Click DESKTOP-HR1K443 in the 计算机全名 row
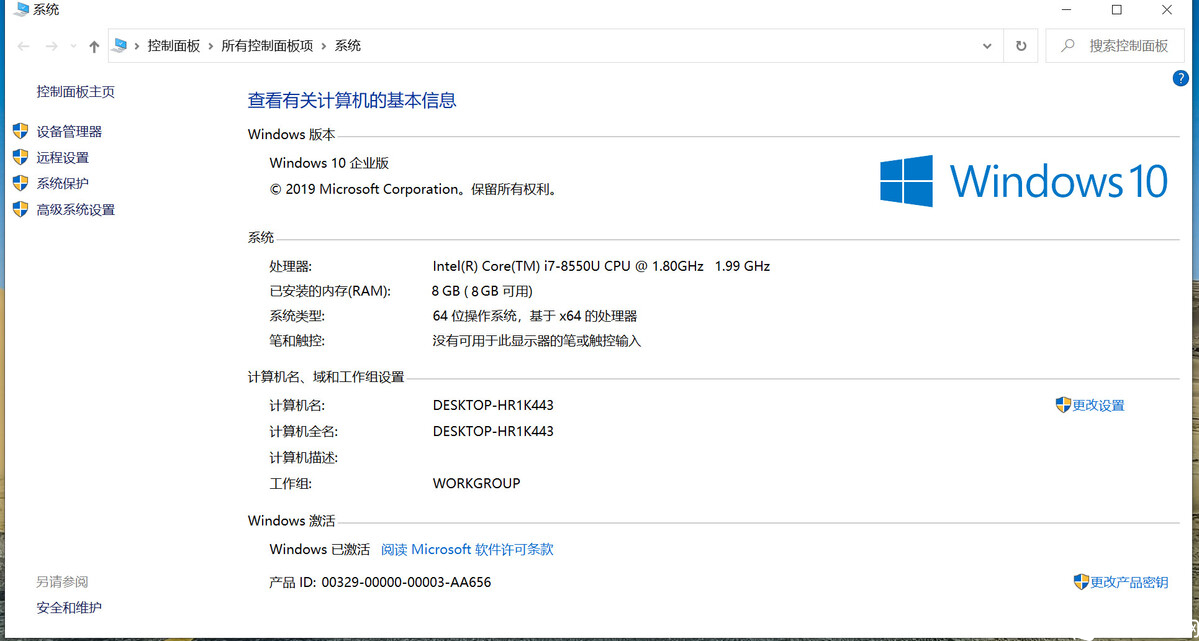The width and height of the screenshot is (1199, 641). [x=493, y=431]
